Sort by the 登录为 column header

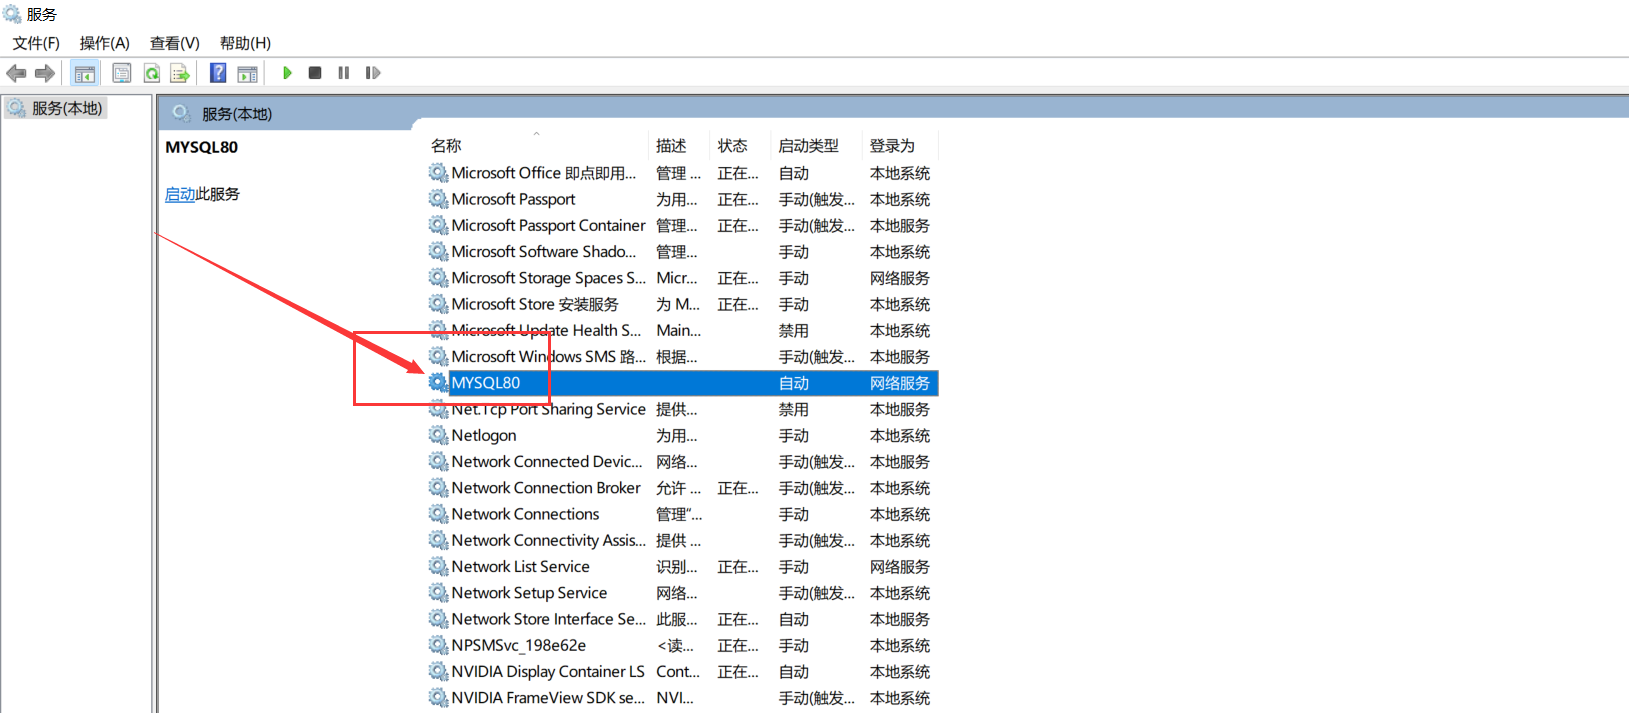[x=892, y=146]
